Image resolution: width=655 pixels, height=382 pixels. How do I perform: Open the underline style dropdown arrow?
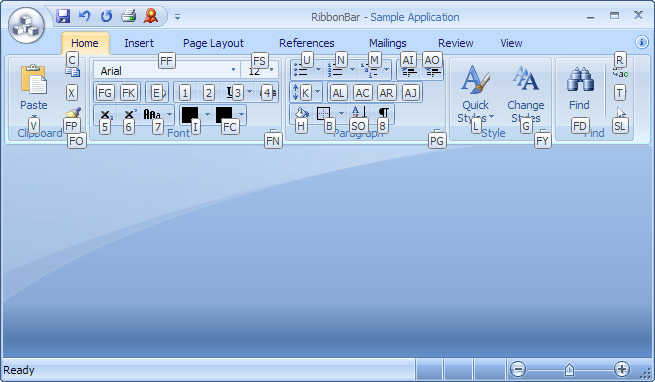249,92
